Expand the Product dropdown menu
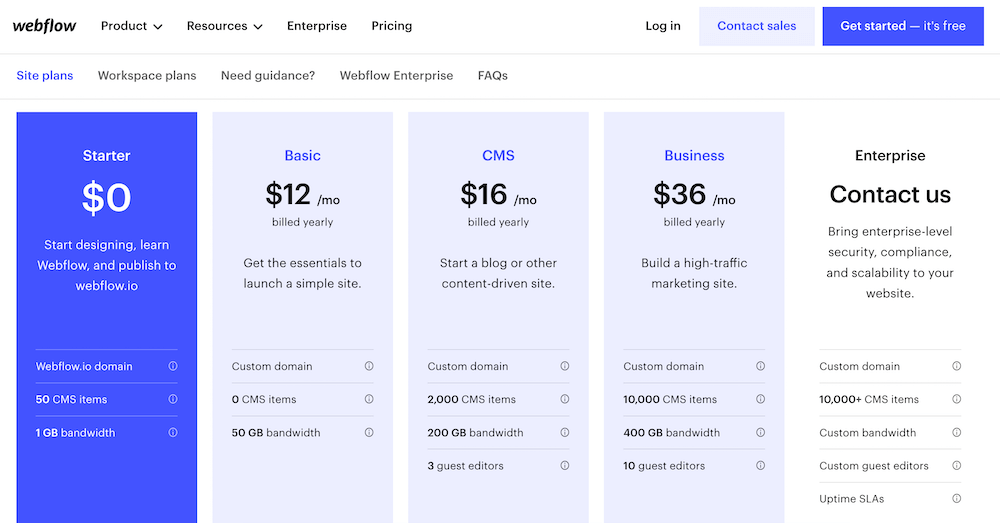 point(131,26)
